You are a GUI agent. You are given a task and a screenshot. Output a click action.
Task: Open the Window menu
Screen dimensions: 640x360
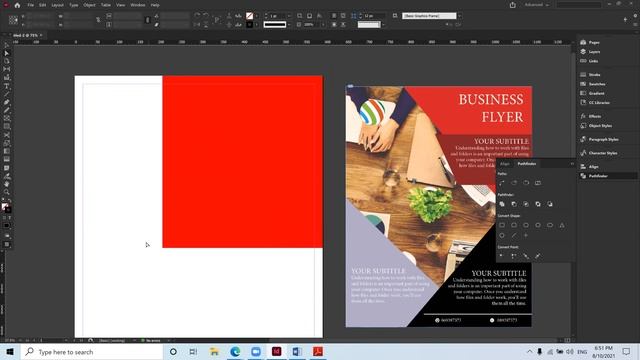pyautogui.click(x=138, y=5)
